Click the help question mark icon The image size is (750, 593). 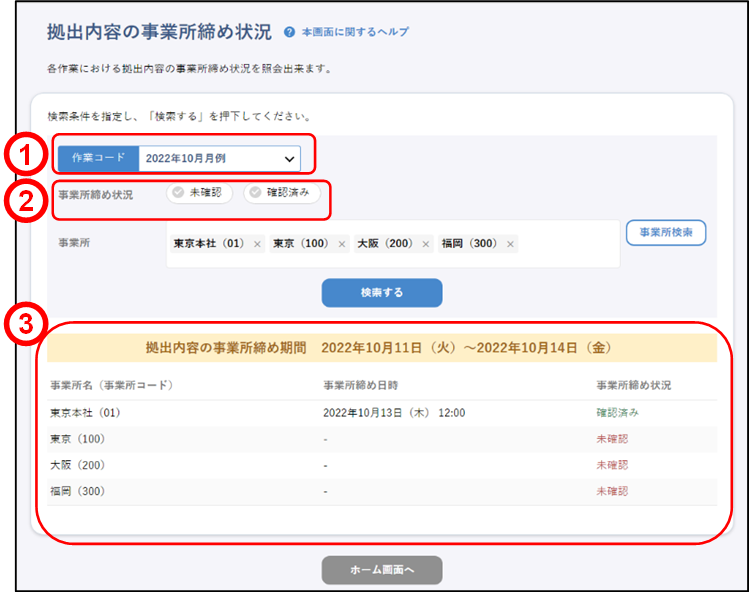tap(289, 32)
